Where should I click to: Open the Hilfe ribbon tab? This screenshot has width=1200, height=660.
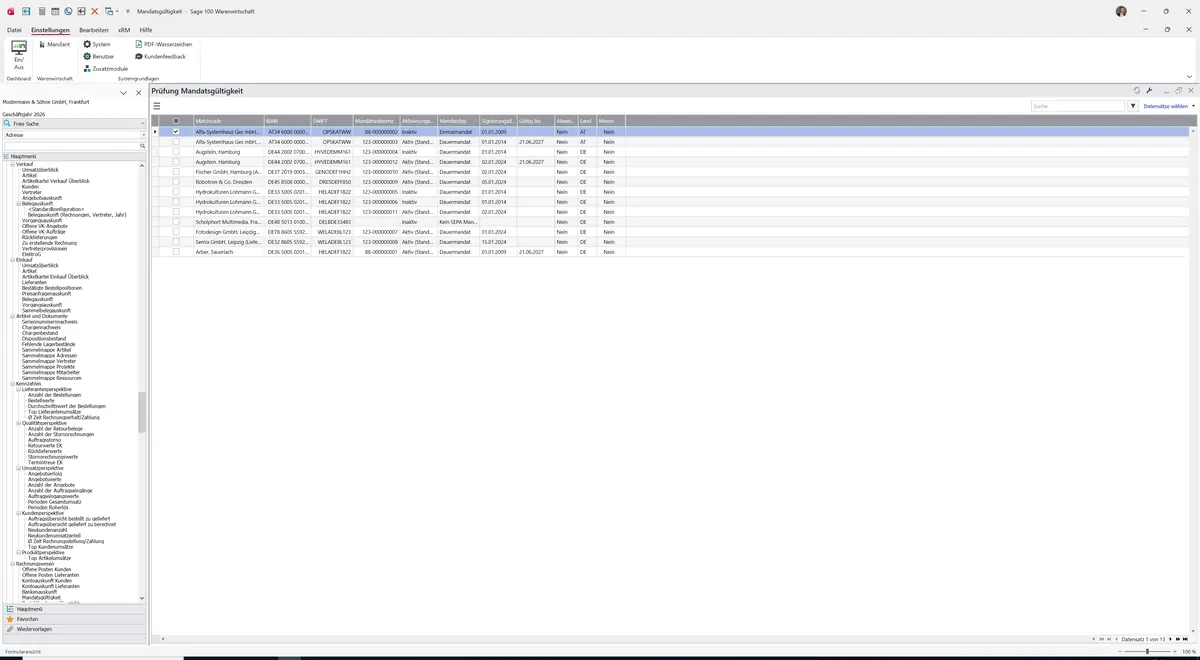(x=146, y=30)
